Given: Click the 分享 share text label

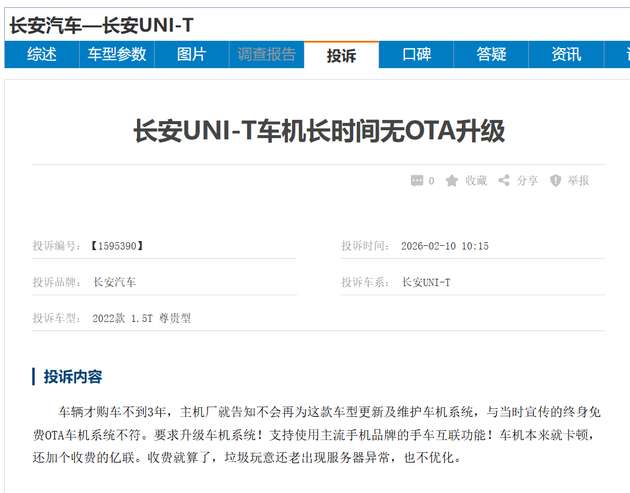Looking at the screenshot, I should (x=527, y=181).
